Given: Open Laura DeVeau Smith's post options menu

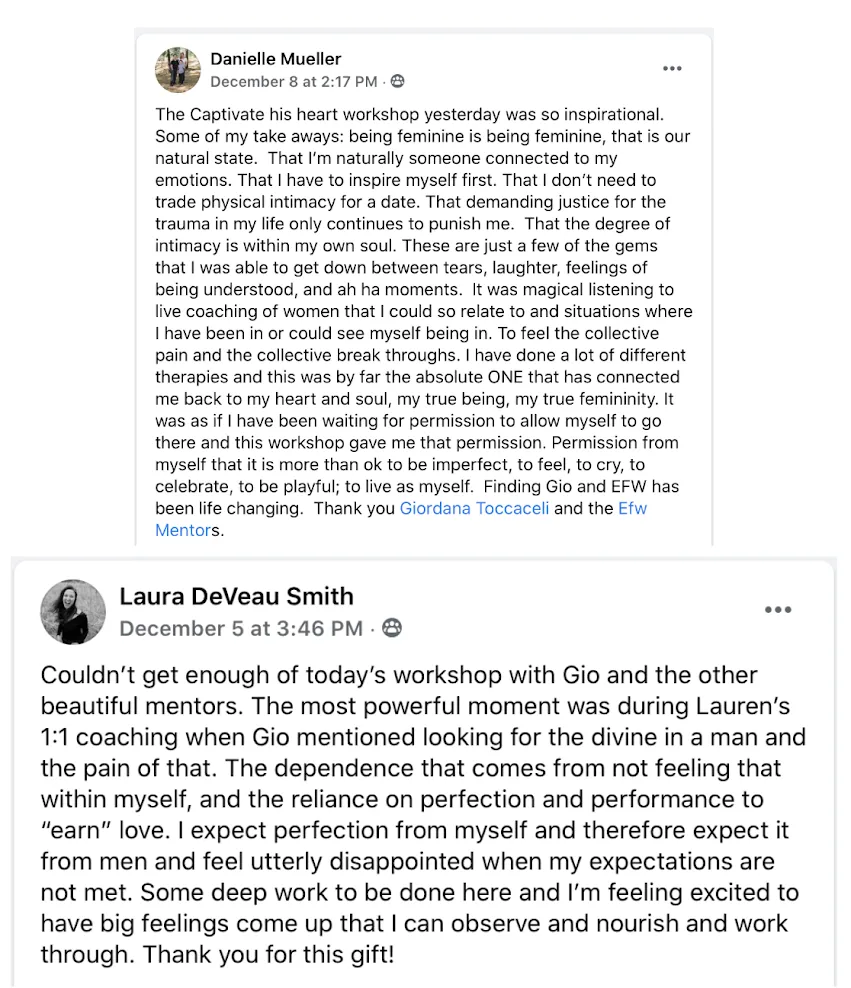Looking at the screenshot, I should [778, 609].
